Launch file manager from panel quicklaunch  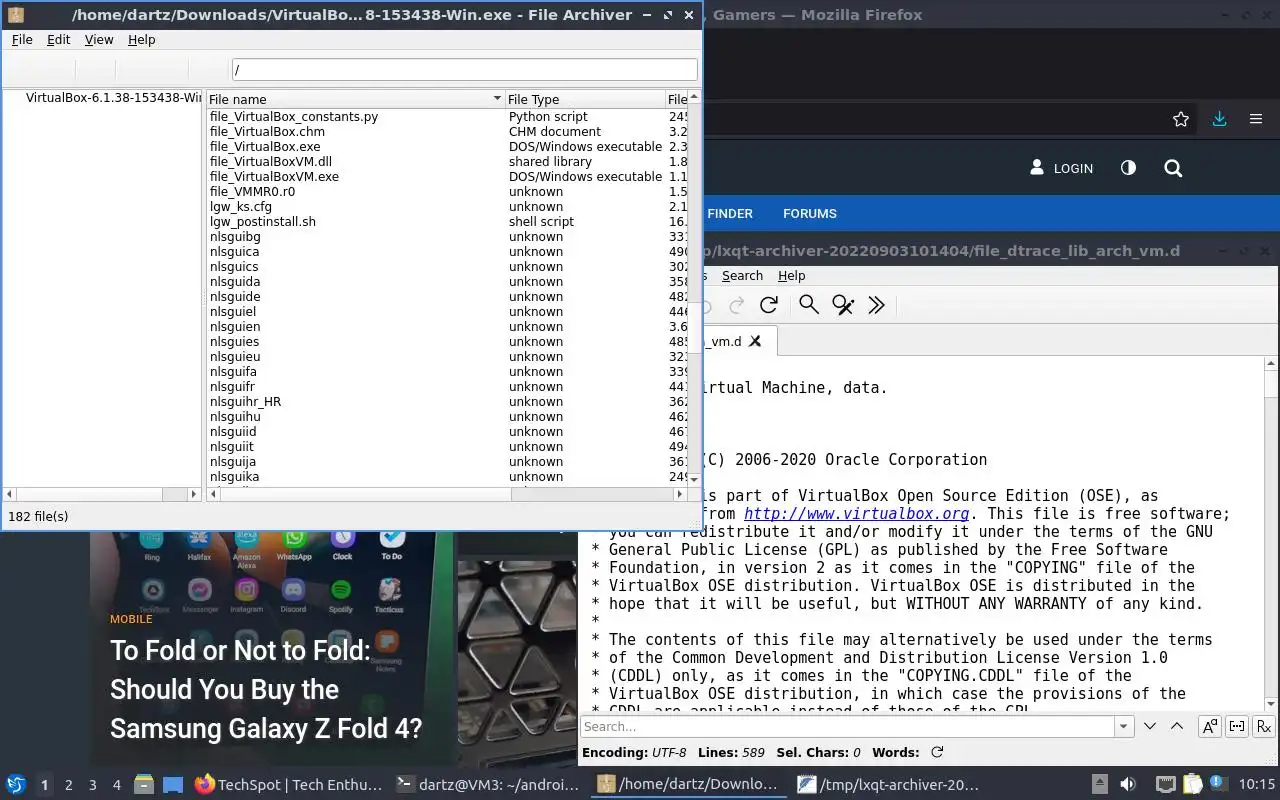[x=144, y=785]
